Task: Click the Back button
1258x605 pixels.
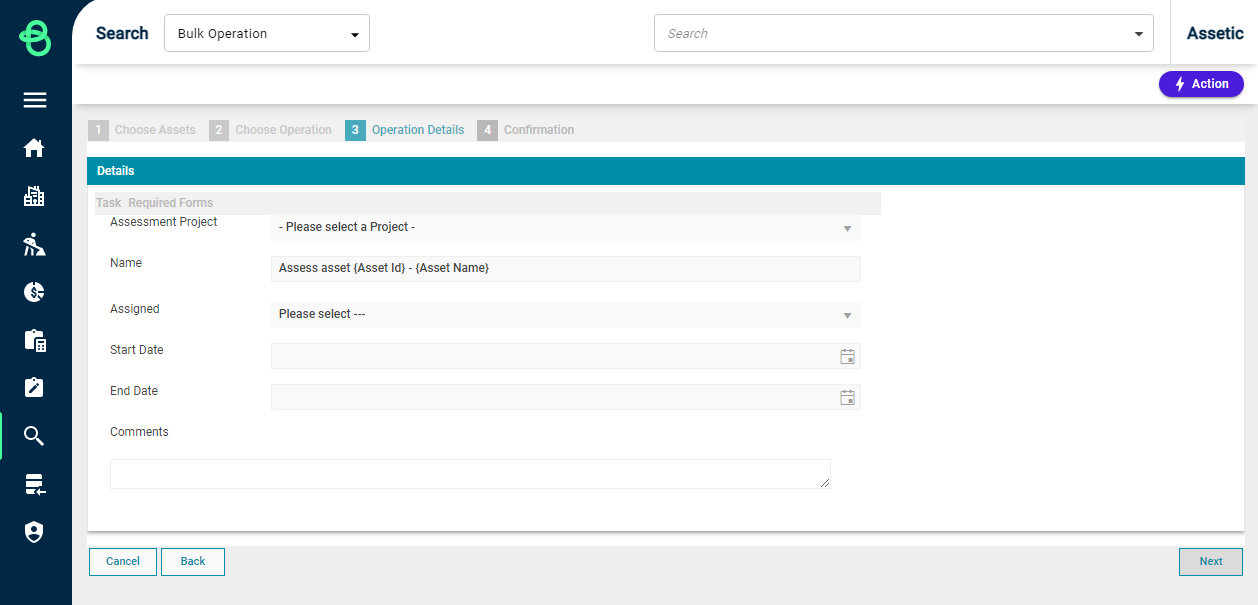Action: click(193, 562)
